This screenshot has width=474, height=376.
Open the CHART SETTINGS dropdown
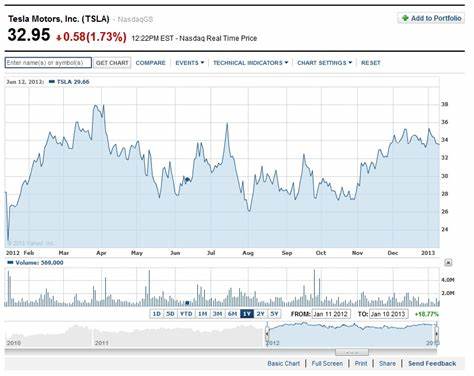point(324,63)
